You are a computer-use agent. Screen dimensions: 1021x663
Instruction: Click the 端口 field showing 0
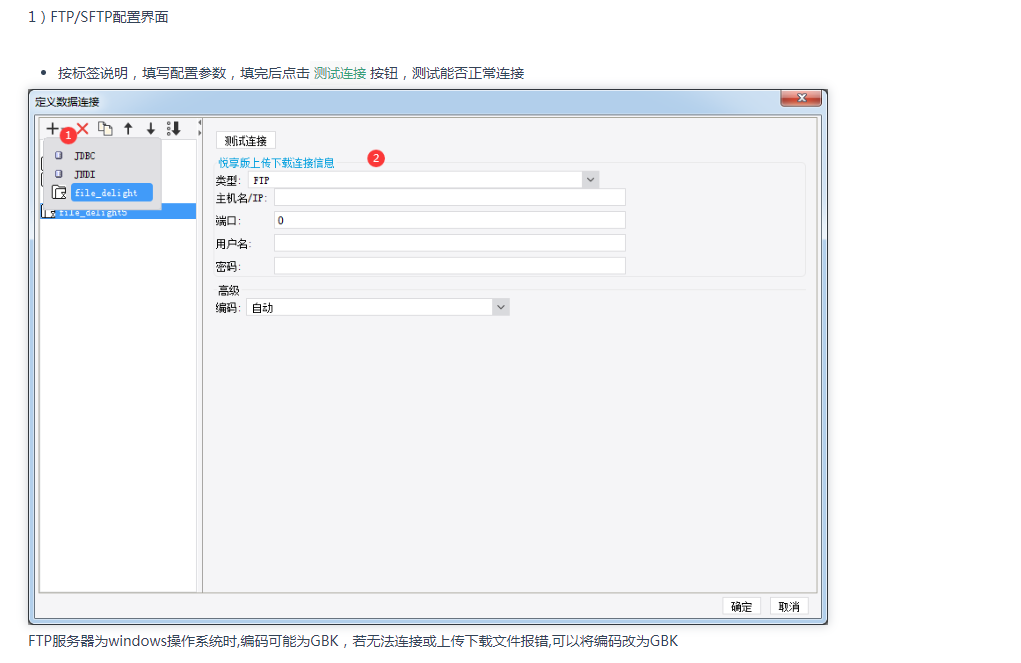(449, 220)
